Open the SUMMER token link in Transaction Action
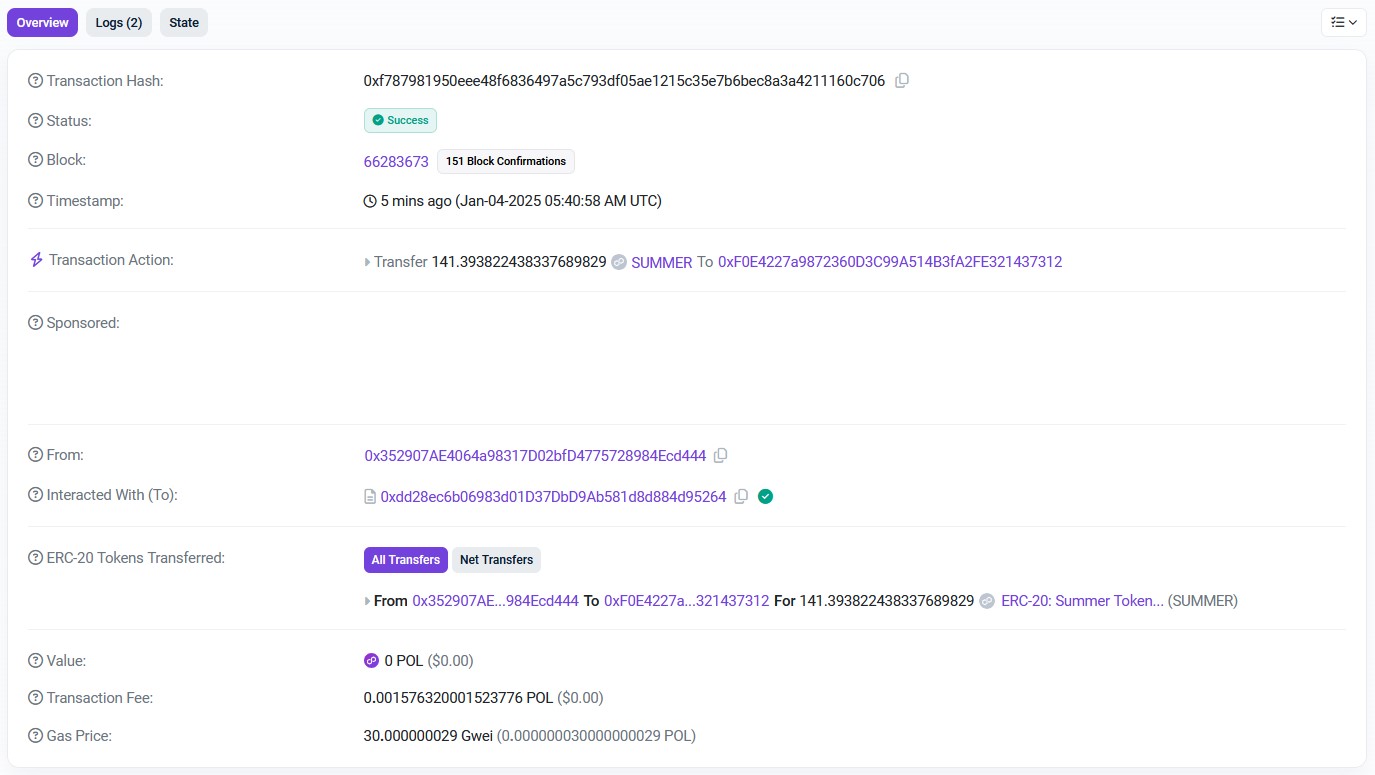Screen dimensions: 1375x775 click(x=661, y=263)
